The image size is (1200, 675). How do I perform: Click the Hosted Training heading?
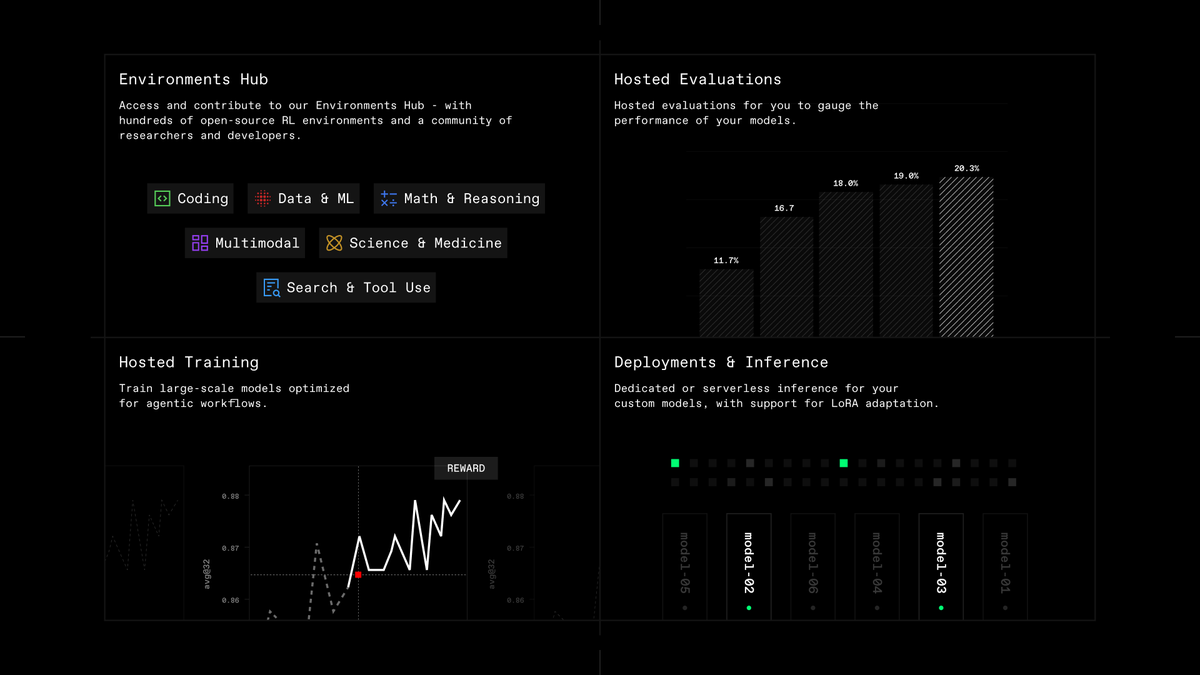tap(189, 362)
